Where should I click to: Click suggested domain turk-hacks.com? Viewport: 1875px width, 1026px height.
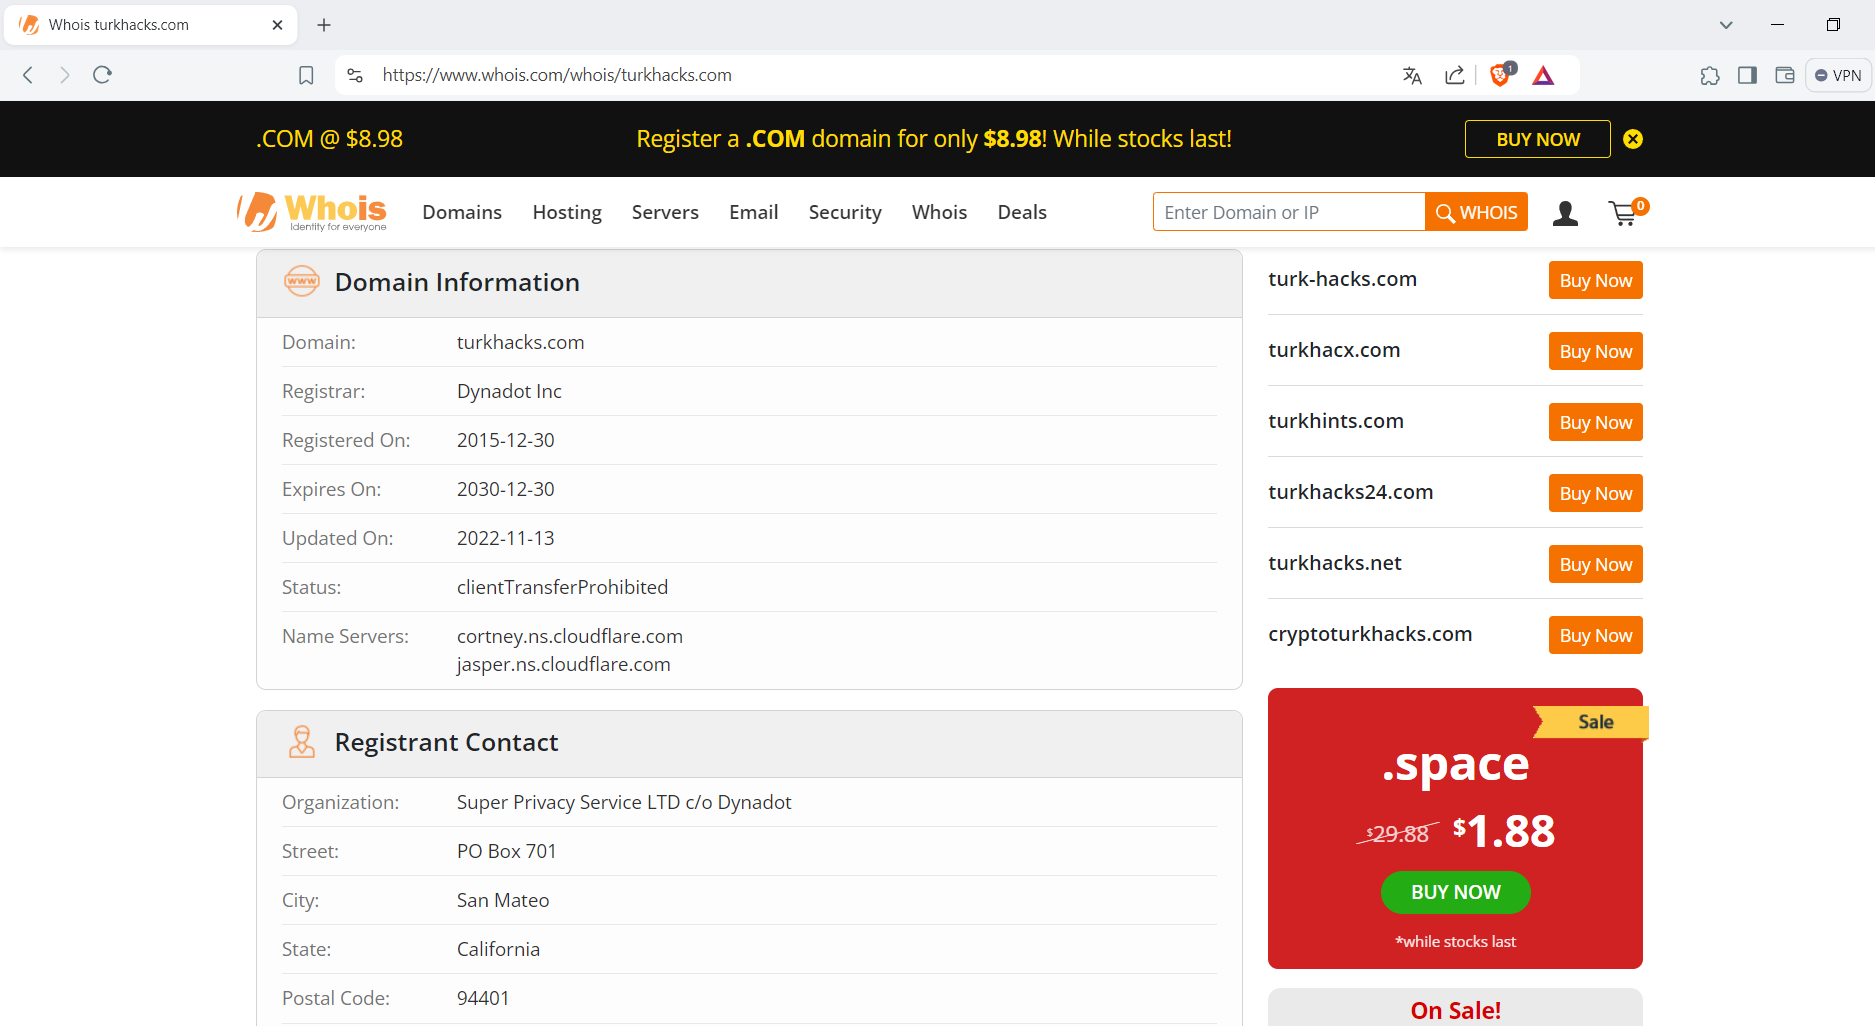(x=1342, y=279)
